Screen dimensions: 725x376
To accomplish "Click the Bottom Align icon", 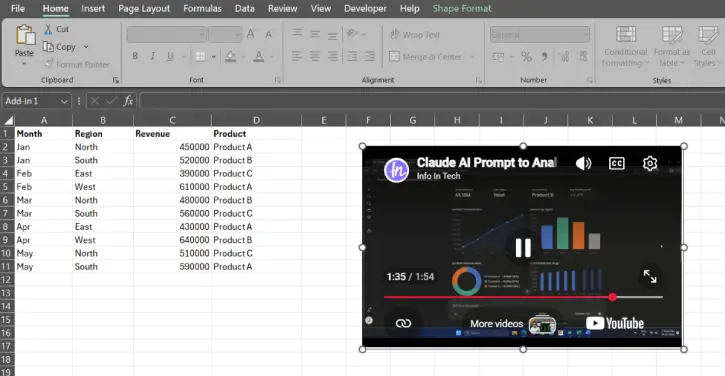I will pos(332,35).
